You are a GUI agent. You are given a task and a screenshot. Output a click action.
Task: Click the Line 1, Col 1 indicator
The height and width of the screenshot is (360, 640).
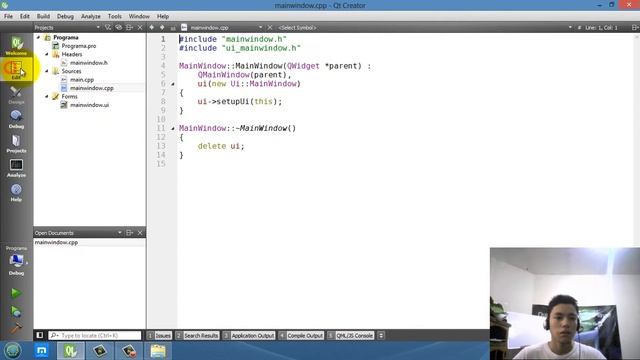click(601, 27)
